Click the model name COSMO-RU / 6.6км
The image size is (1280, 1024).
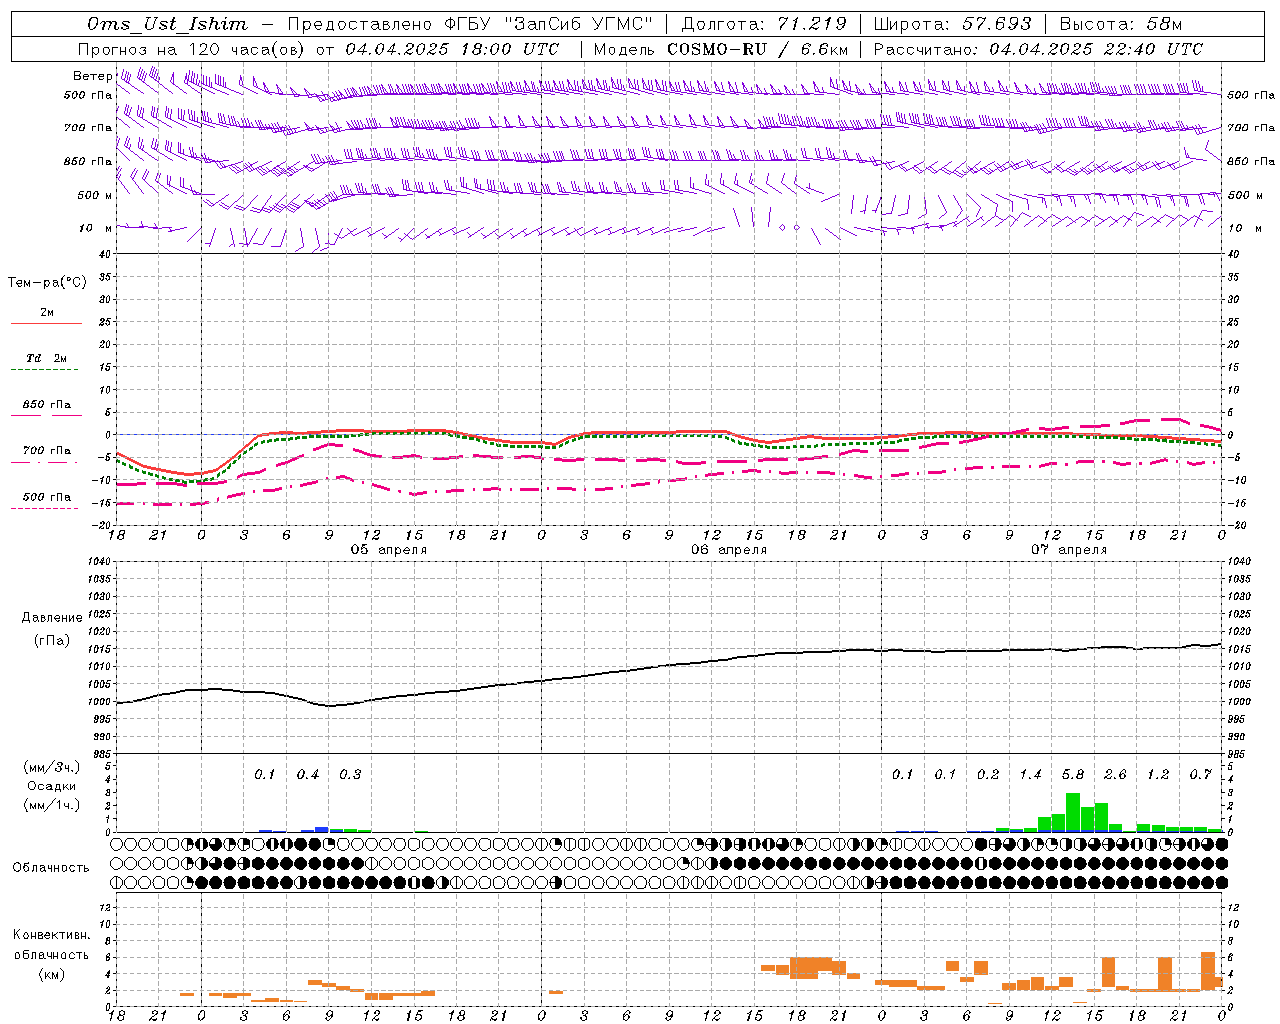coord(758,49)
